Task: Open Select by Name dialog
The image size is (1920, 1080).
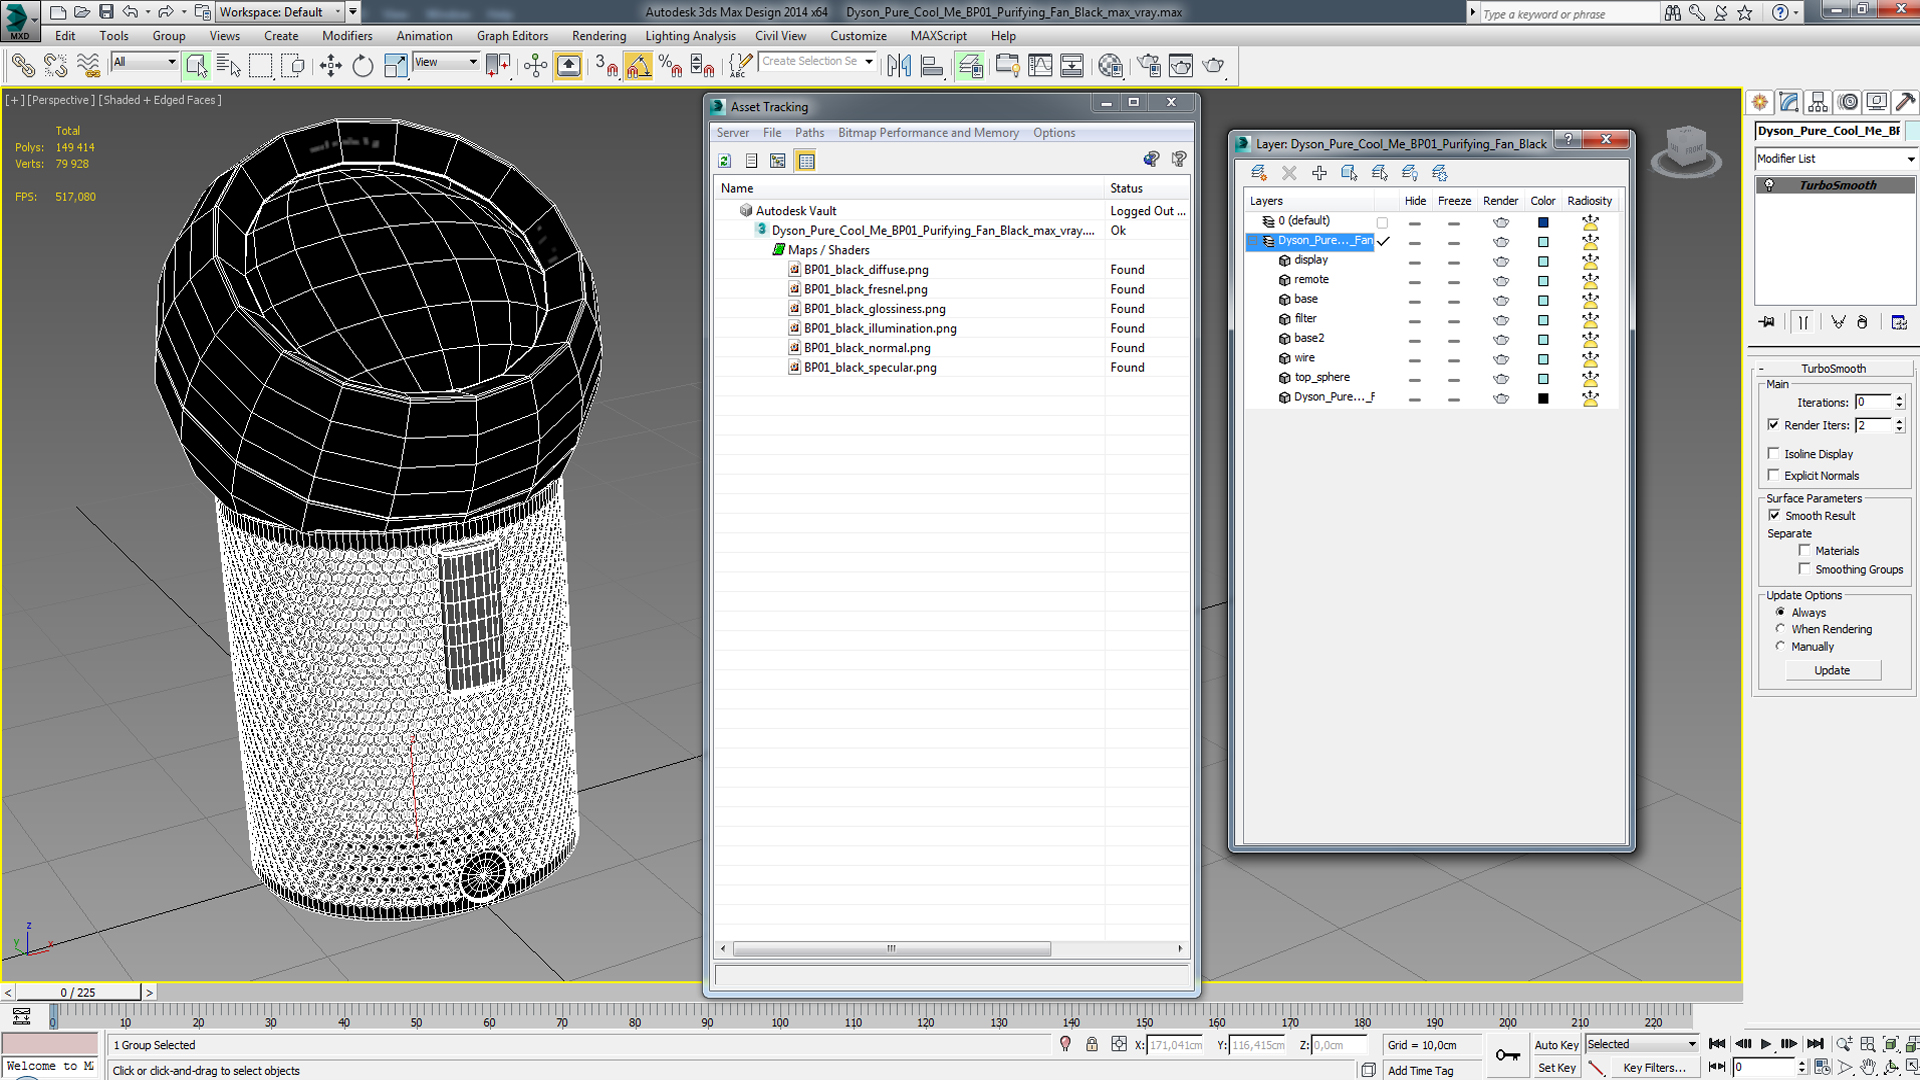Action: click(x=228, y=66)
